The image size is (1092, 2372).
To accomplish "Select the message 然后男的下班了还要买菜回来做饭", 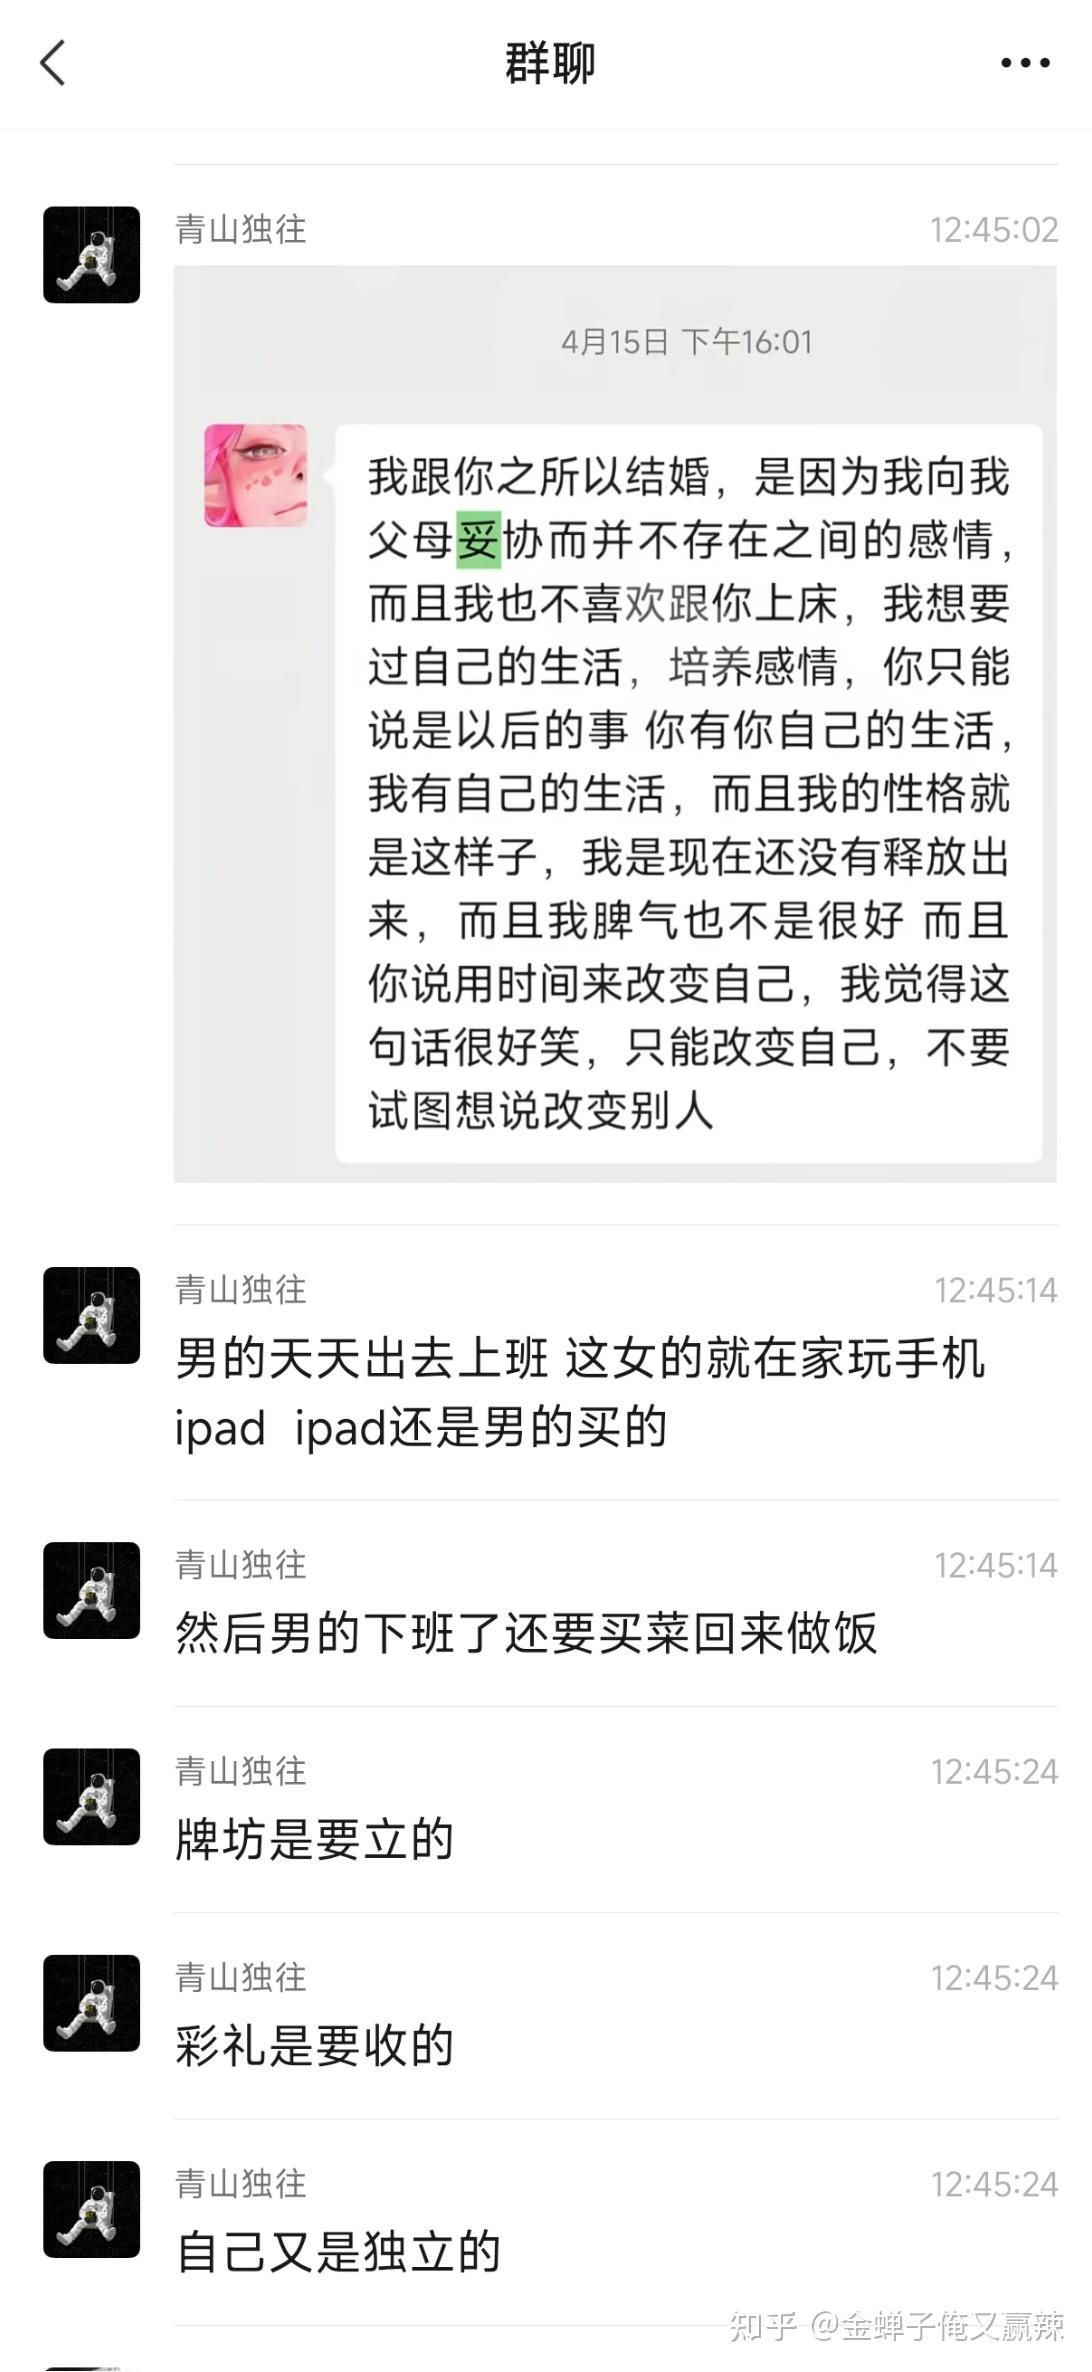I will [526, 1633].
